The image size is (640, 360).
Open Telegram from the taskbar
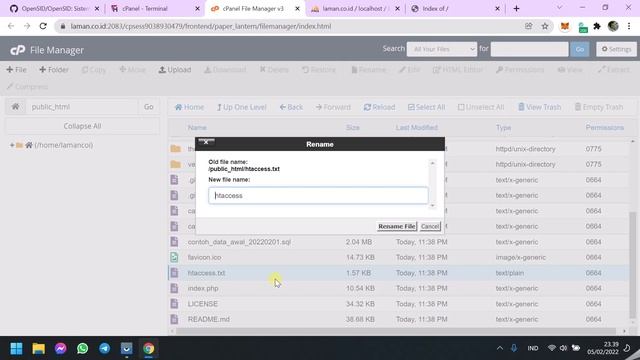[104, 348]
